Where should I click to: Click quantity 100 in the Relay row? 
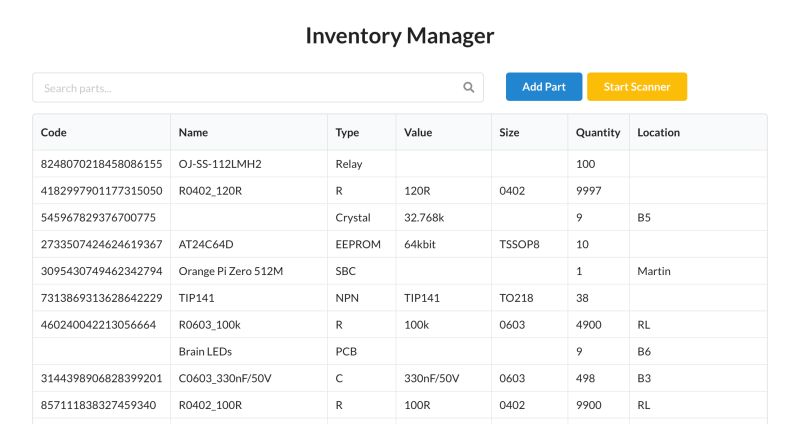(585, 164)
